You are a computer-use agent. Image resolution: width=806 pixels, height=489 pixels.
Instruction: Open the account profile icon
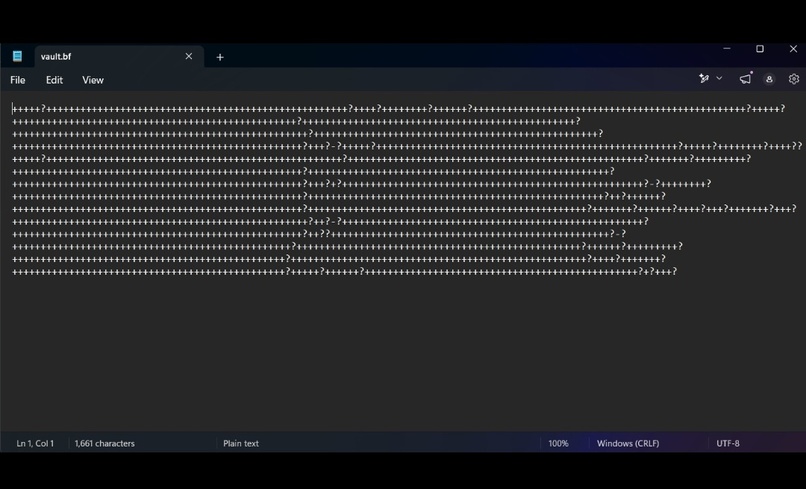coord(769,79)
